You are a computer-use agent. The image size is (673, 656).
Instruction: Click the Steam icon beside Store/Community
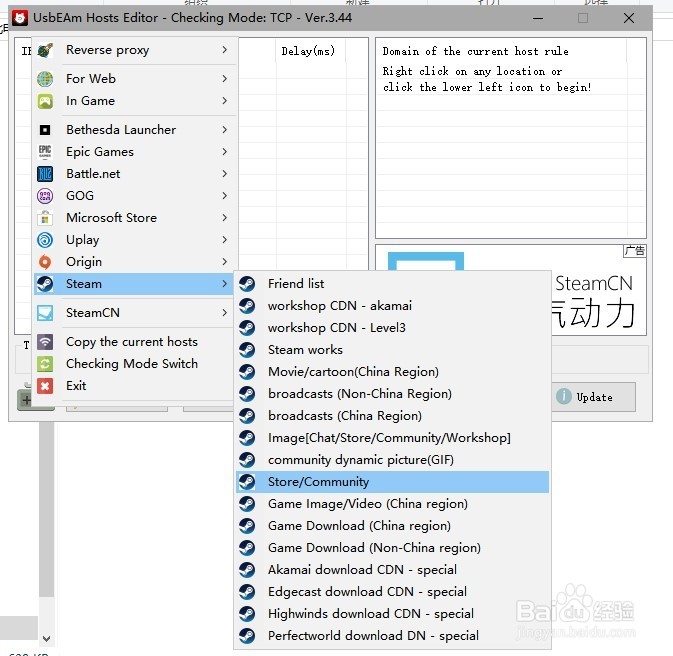247,482
